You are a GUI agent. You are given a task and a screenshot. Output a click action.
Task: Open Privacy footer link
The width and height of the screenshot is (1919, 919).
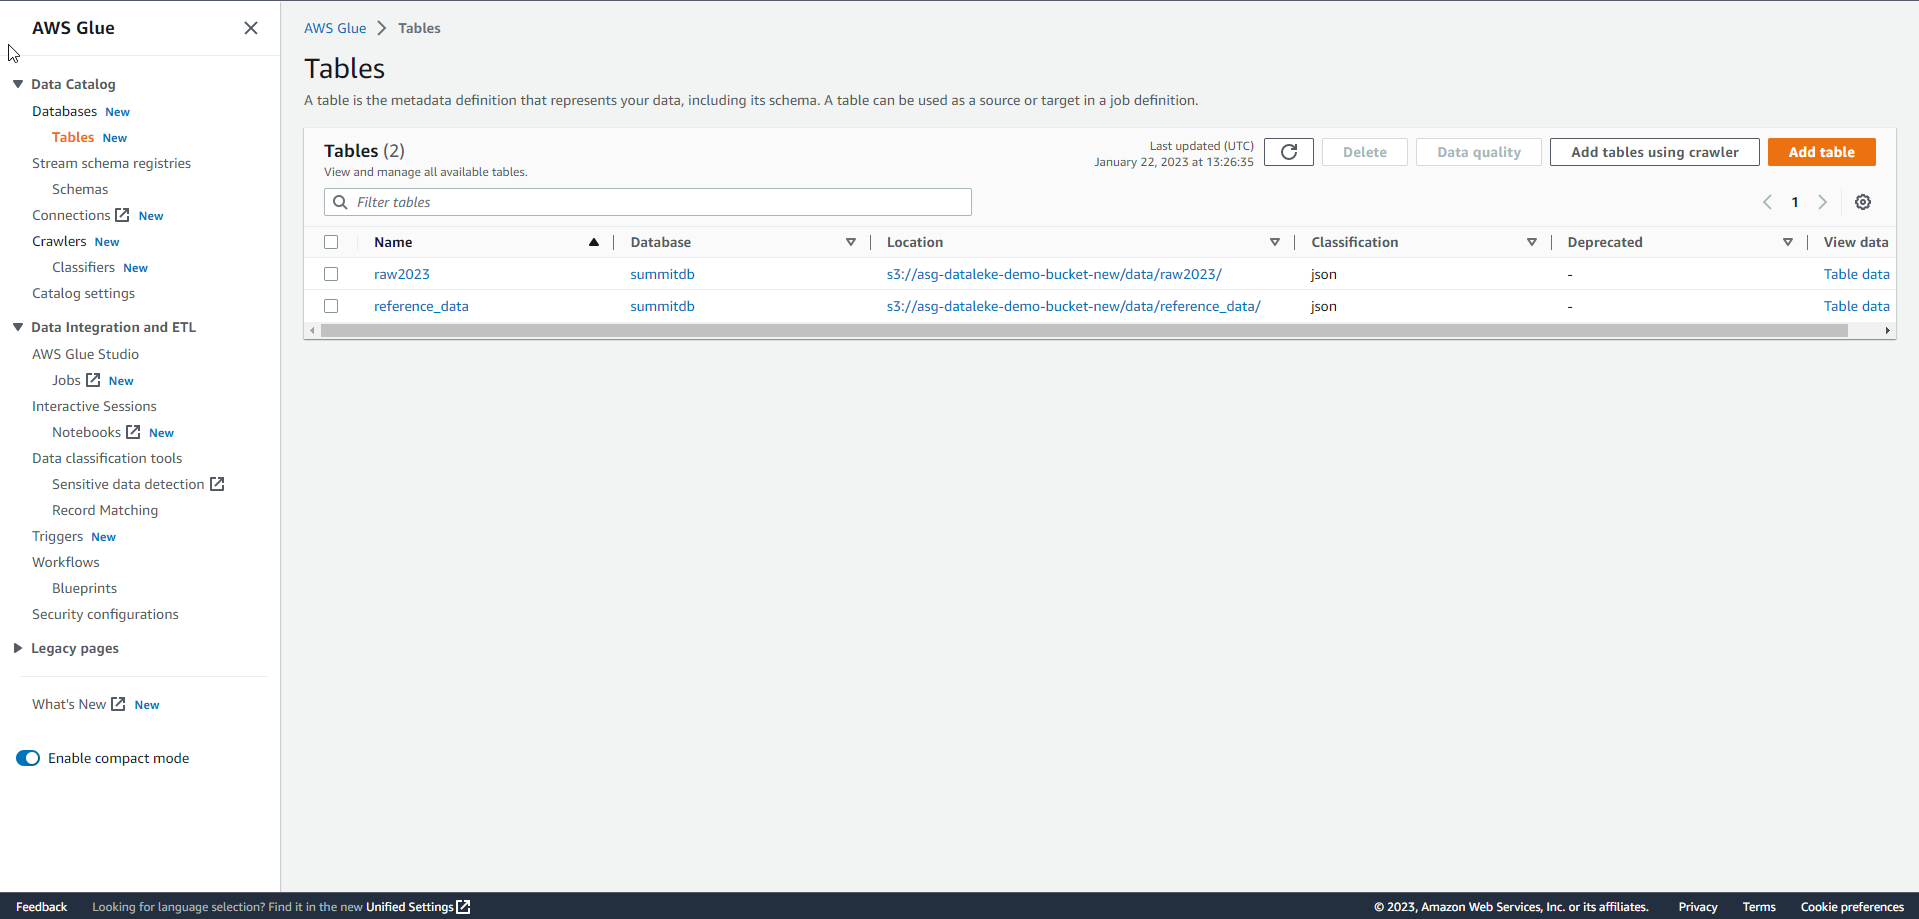pos(1698,907)
